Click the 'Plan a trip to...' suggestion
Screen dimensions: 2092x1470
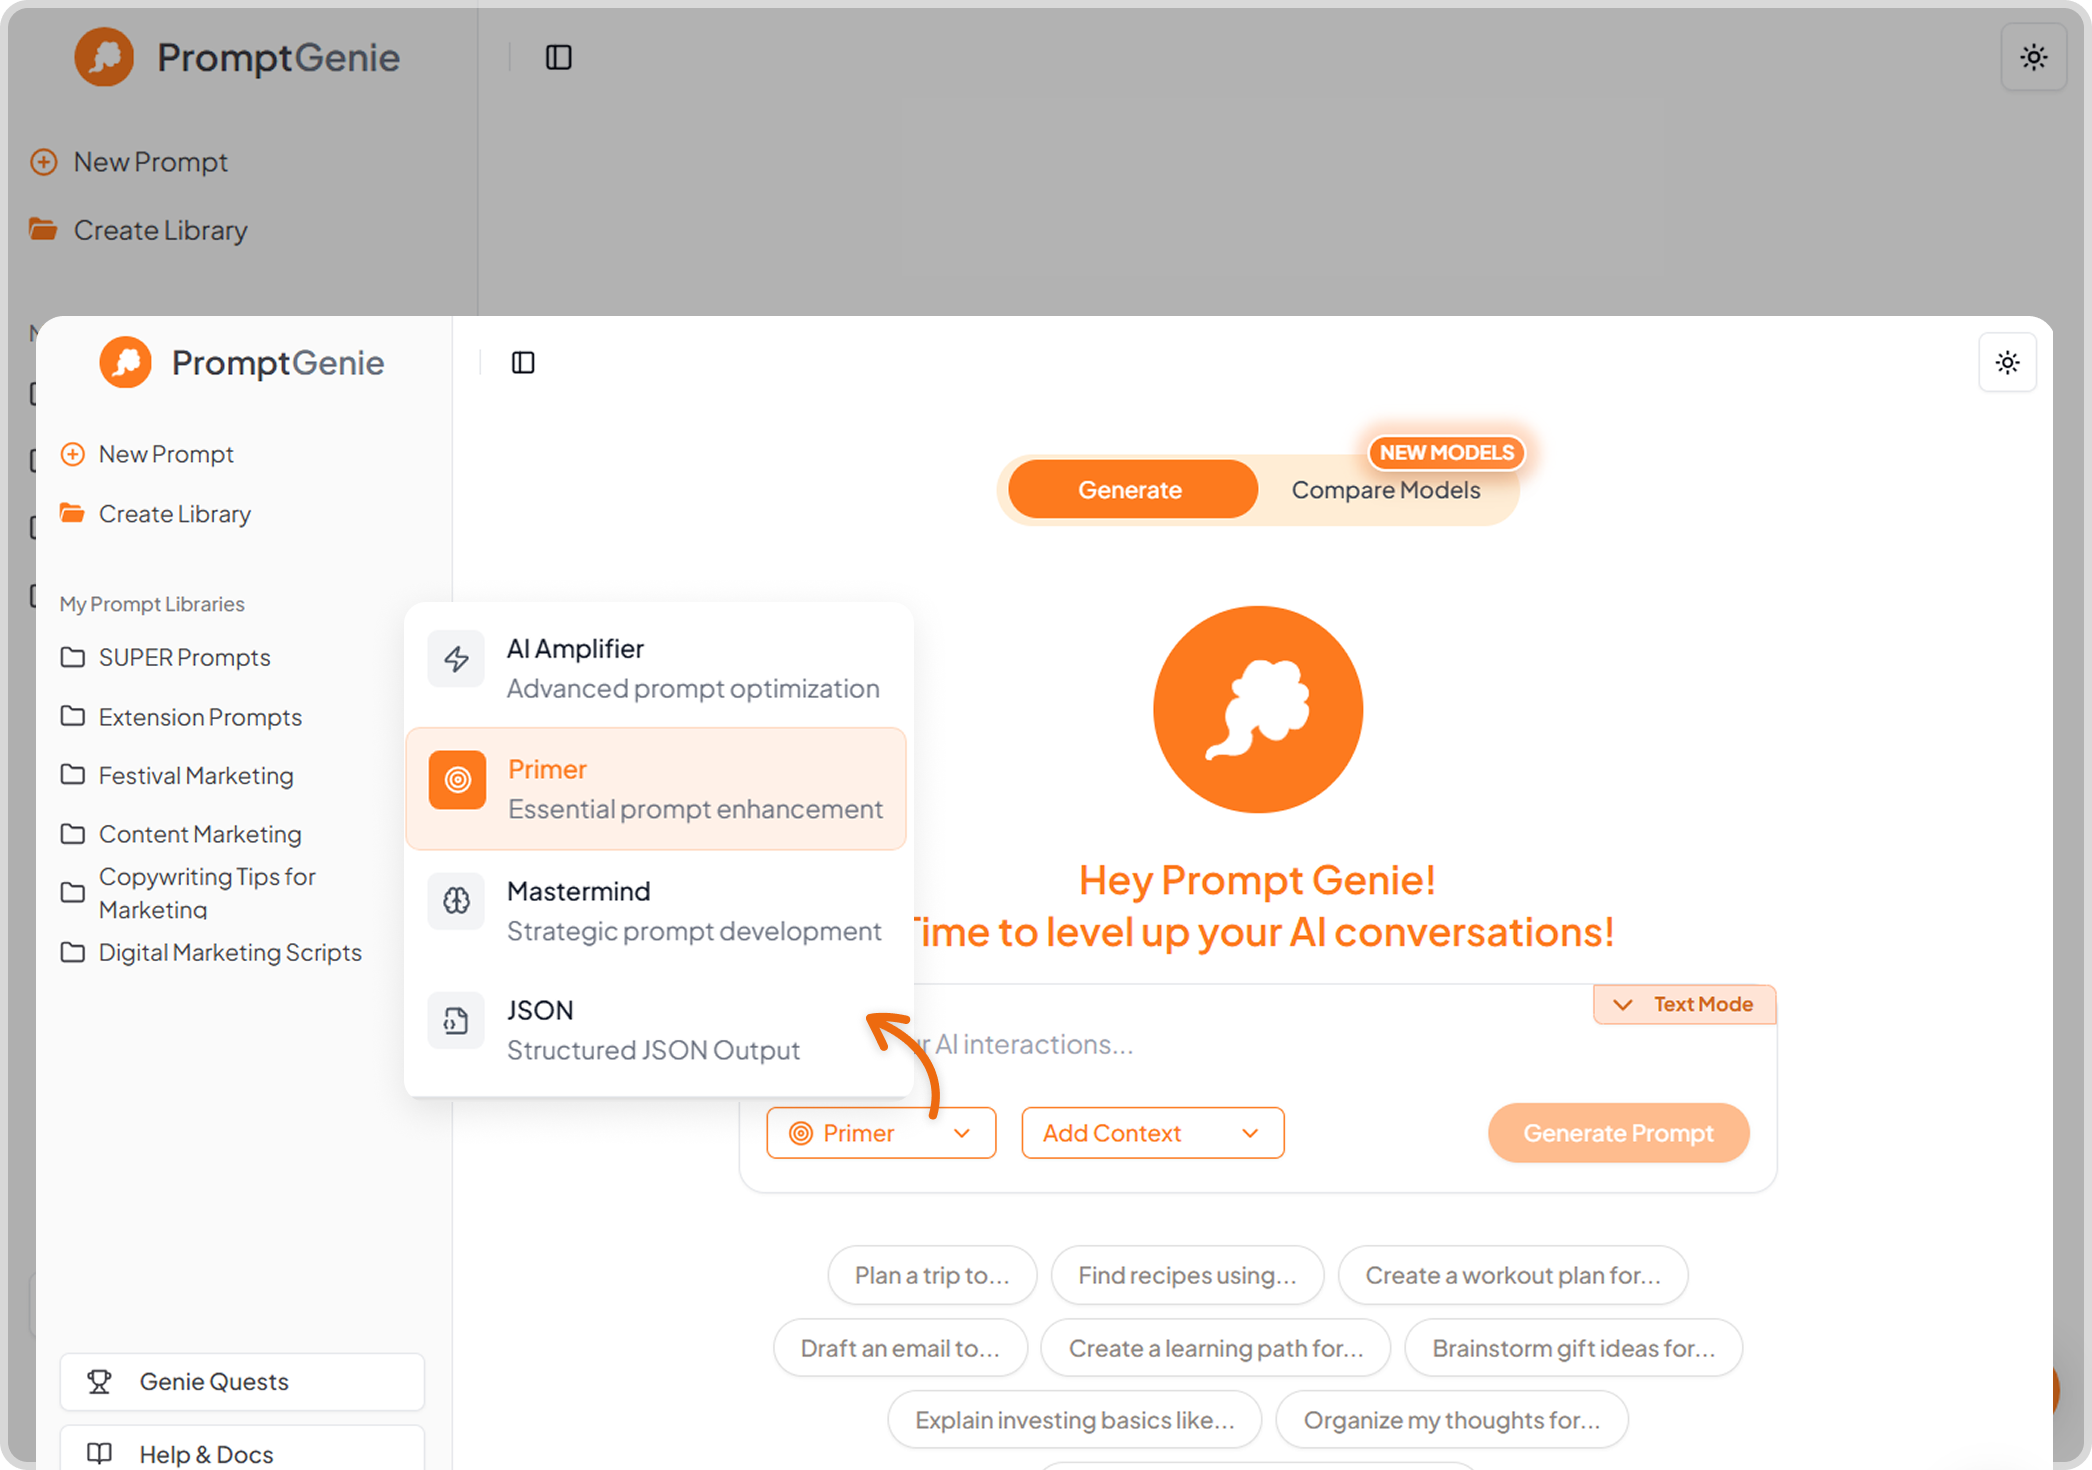click(x=932, y=1275)
